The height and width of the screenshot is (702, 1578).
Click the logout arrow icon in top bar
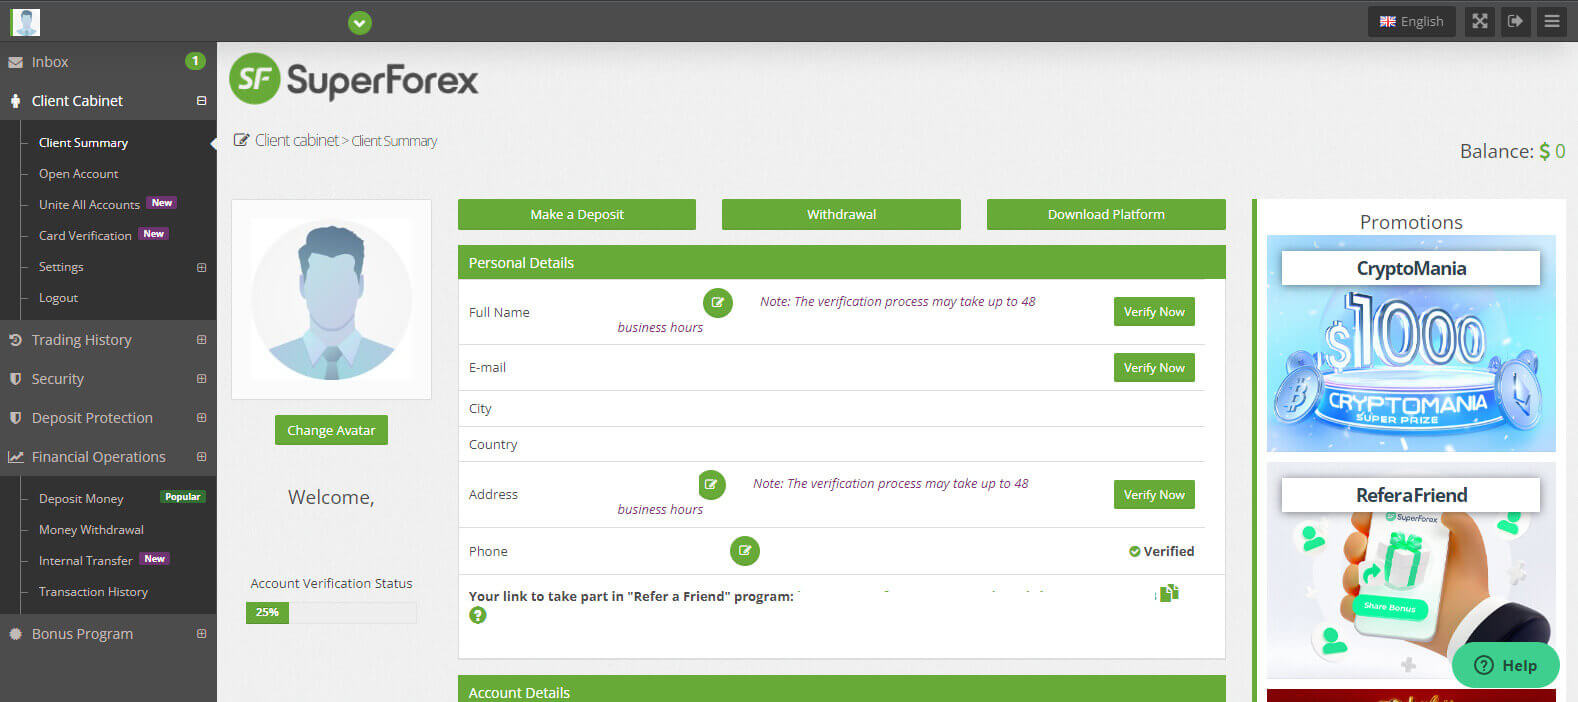pos(1516,21)
